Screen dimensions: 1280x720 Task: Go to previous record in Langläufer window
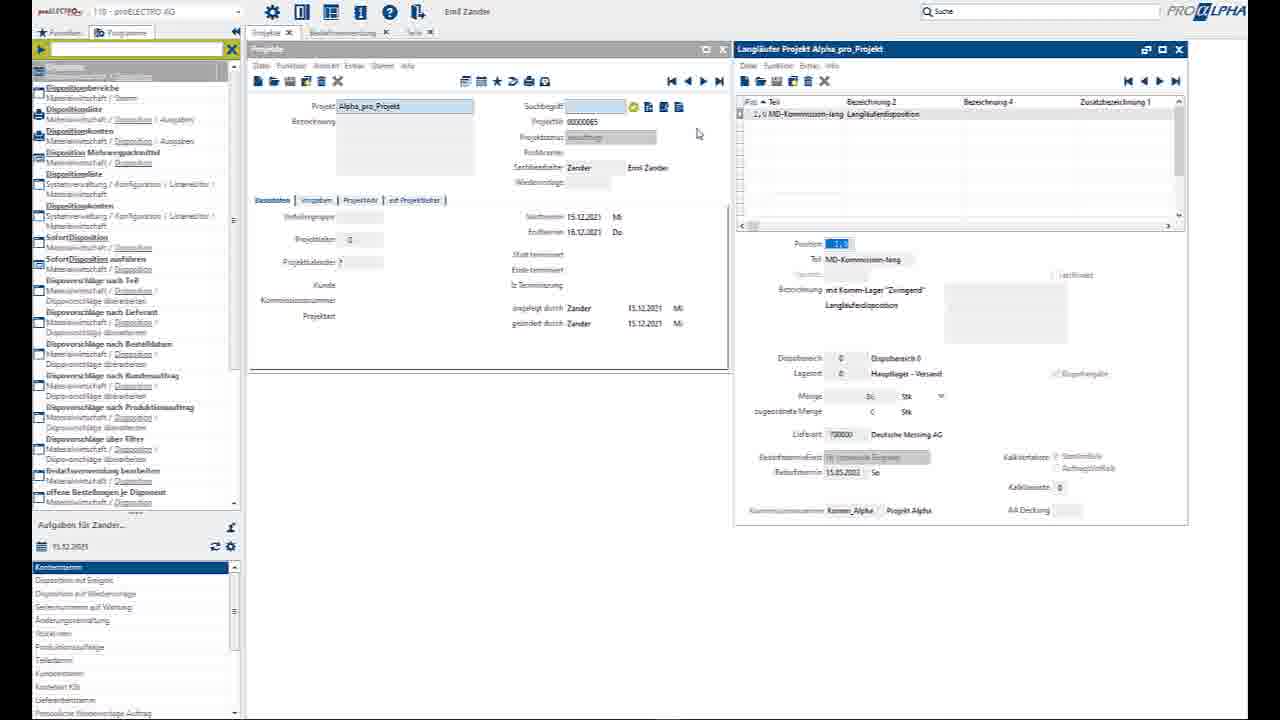point(1144,81)
